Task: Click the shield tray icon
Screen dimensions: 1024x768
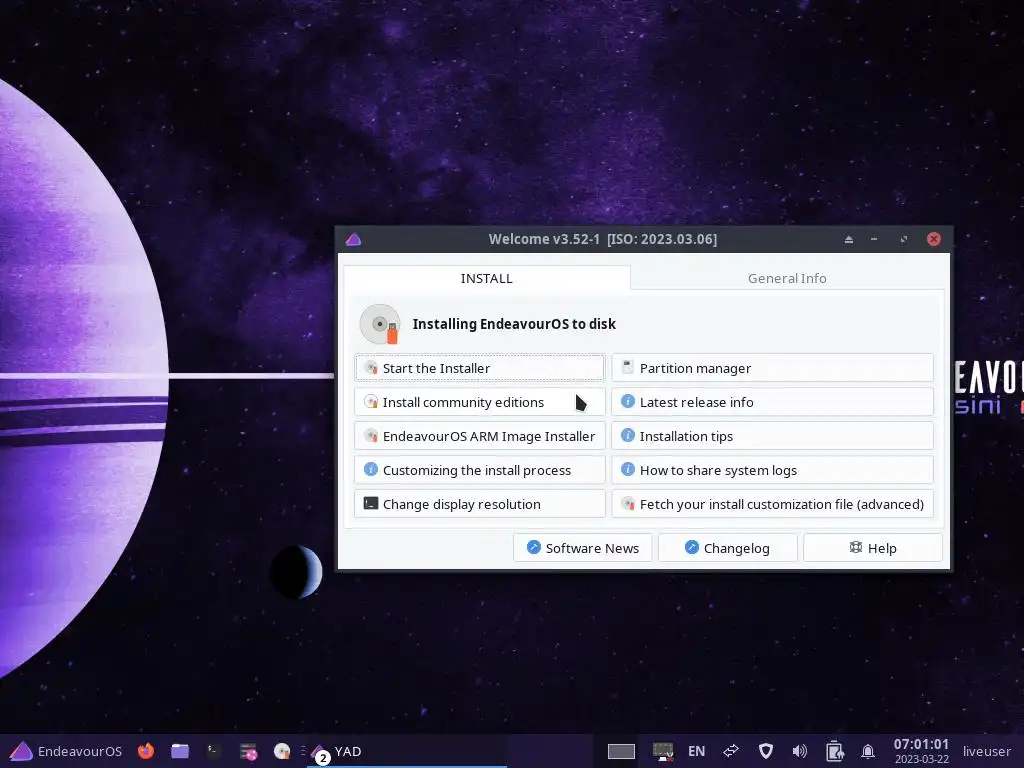Action: [765, 751]
